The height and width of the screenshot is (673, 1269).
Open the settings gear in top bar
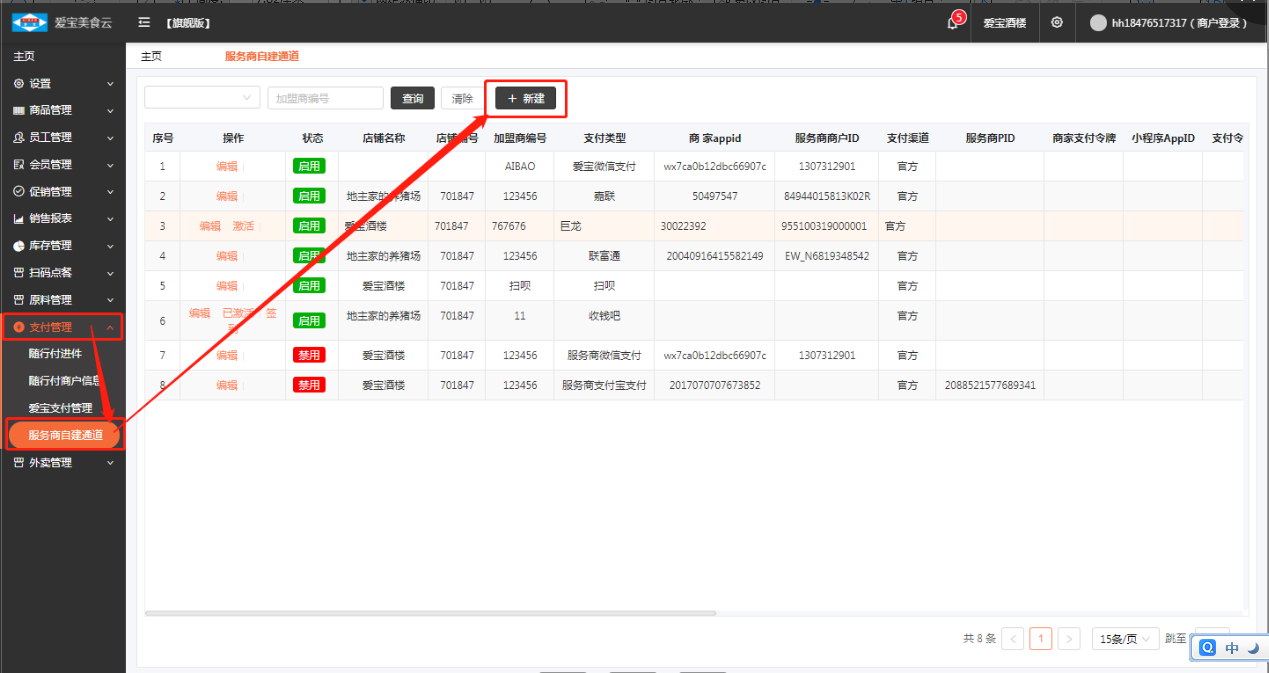point(1057,22)
